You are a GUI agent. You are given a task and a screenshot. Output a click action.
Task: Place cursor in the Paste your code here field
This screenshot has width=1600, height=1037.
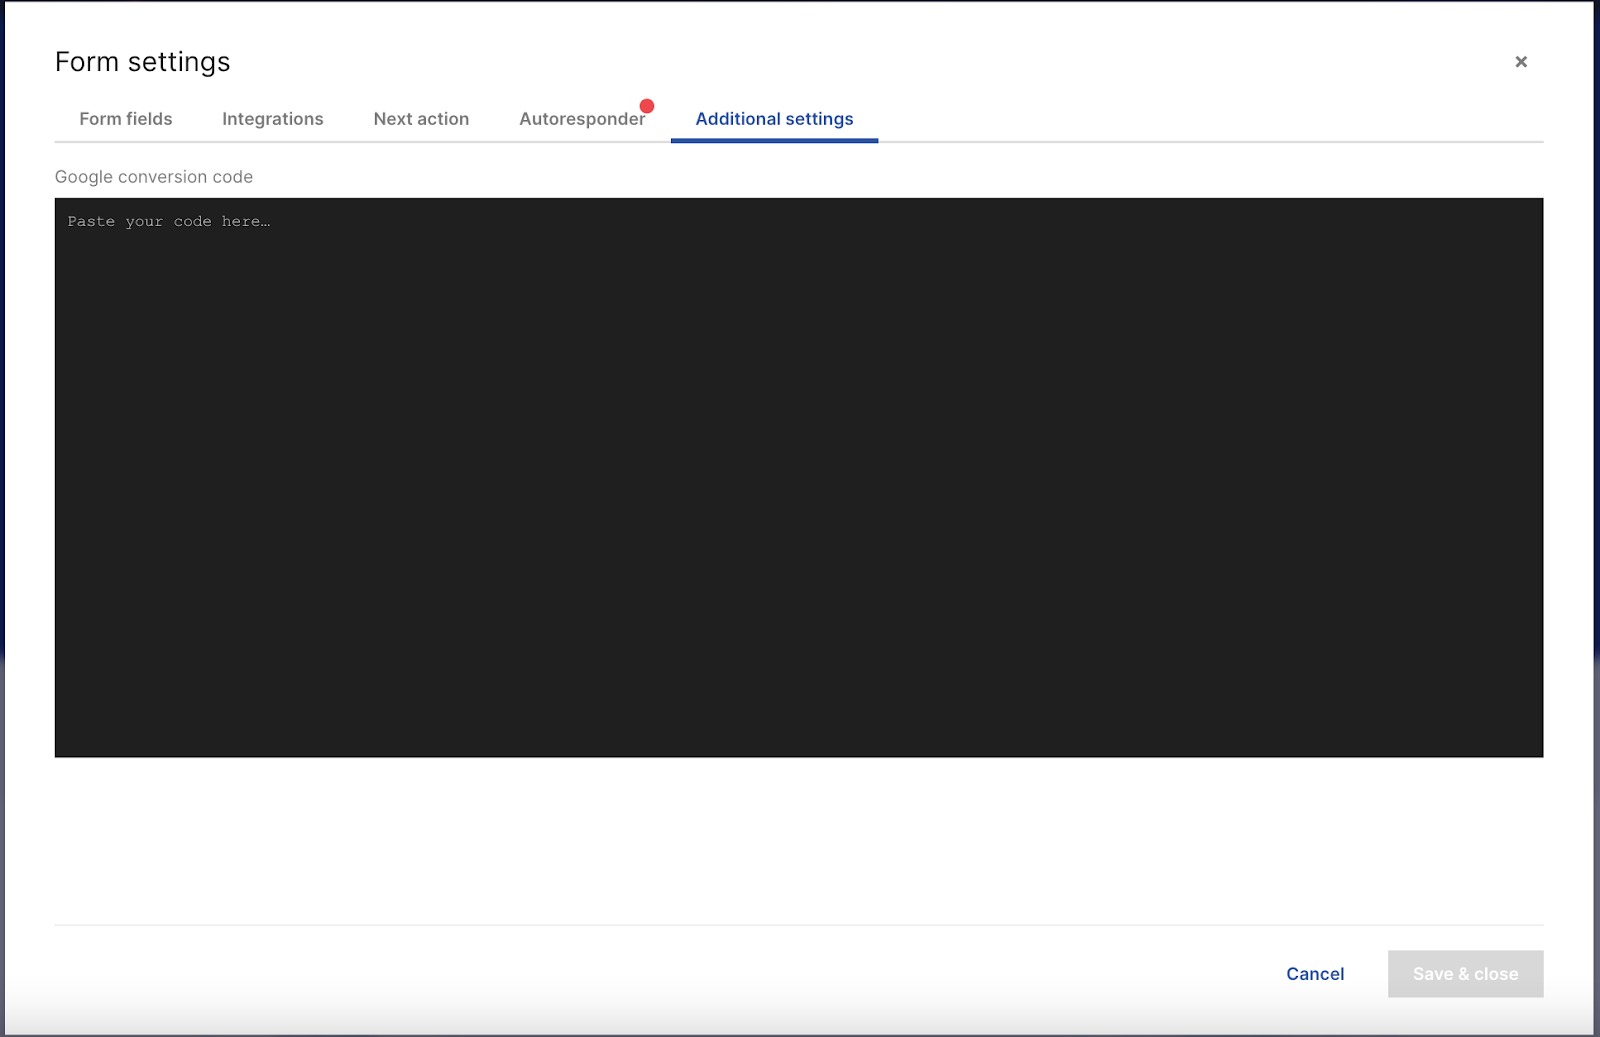(x=168, y=221)
